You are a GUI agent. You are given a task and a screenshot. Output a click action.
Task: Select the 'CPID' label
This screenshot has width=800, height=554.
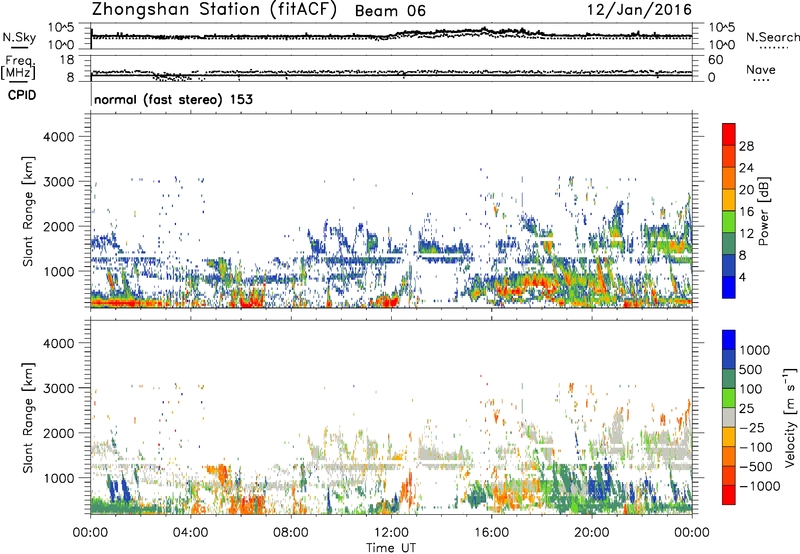click(x=22, y=95)
